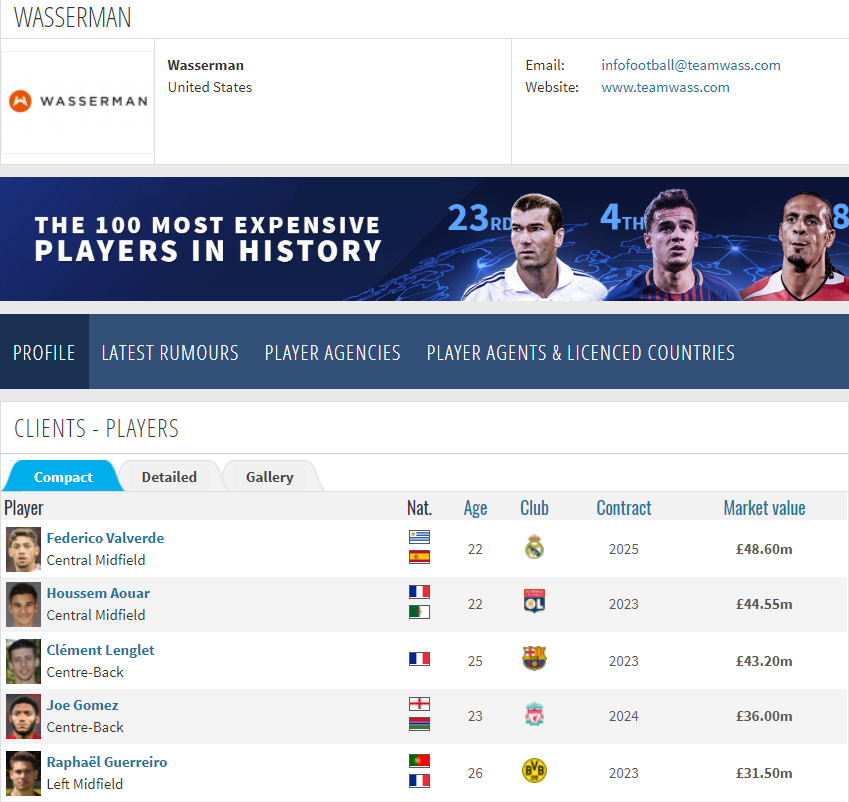Click the WASSERMAN page title
The image size is (849, 802).
click(73, 17)
